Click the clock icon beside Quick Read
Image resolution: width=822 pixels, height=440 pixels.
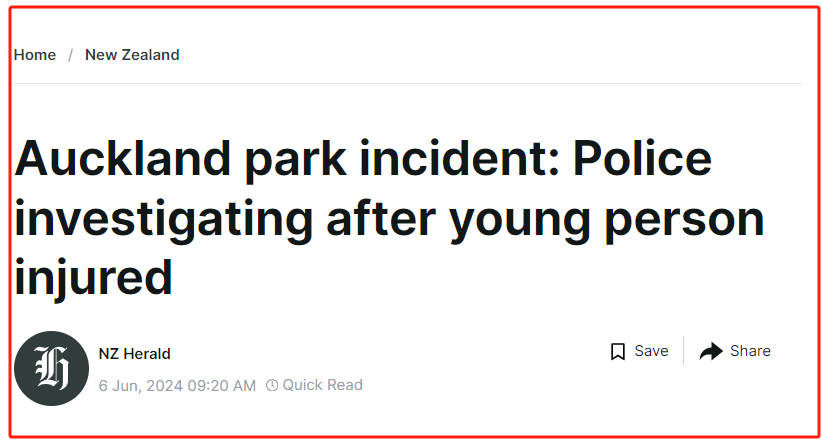click(272, 385)
